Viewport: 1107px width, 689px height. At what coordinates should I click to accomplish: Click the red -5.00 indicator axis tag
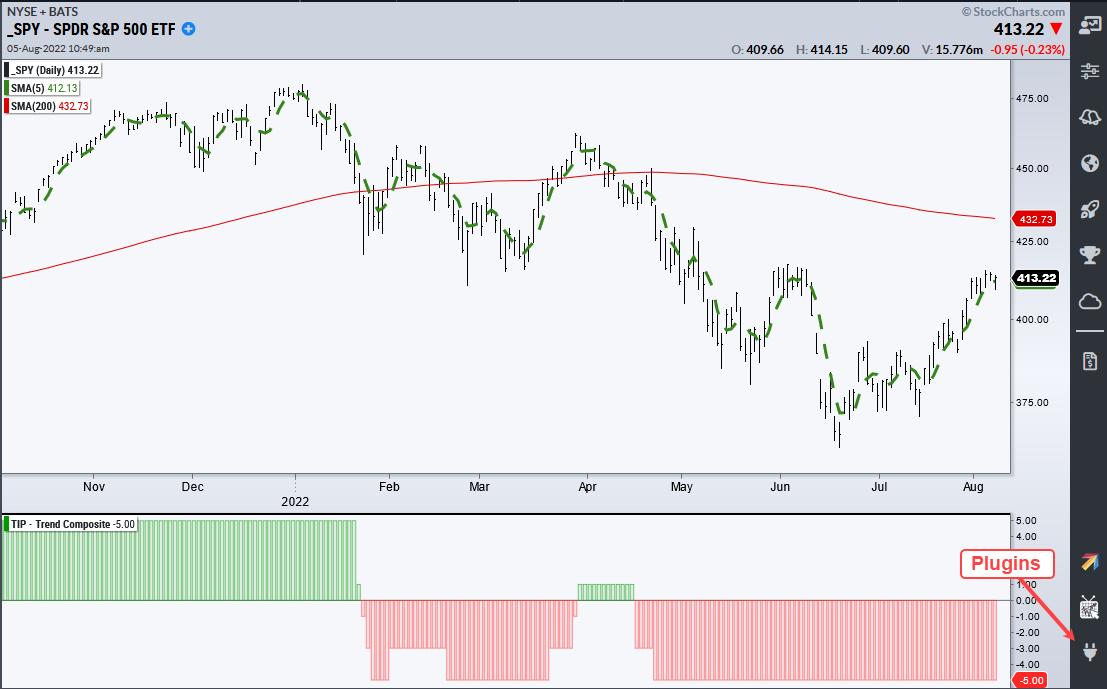1032,681
